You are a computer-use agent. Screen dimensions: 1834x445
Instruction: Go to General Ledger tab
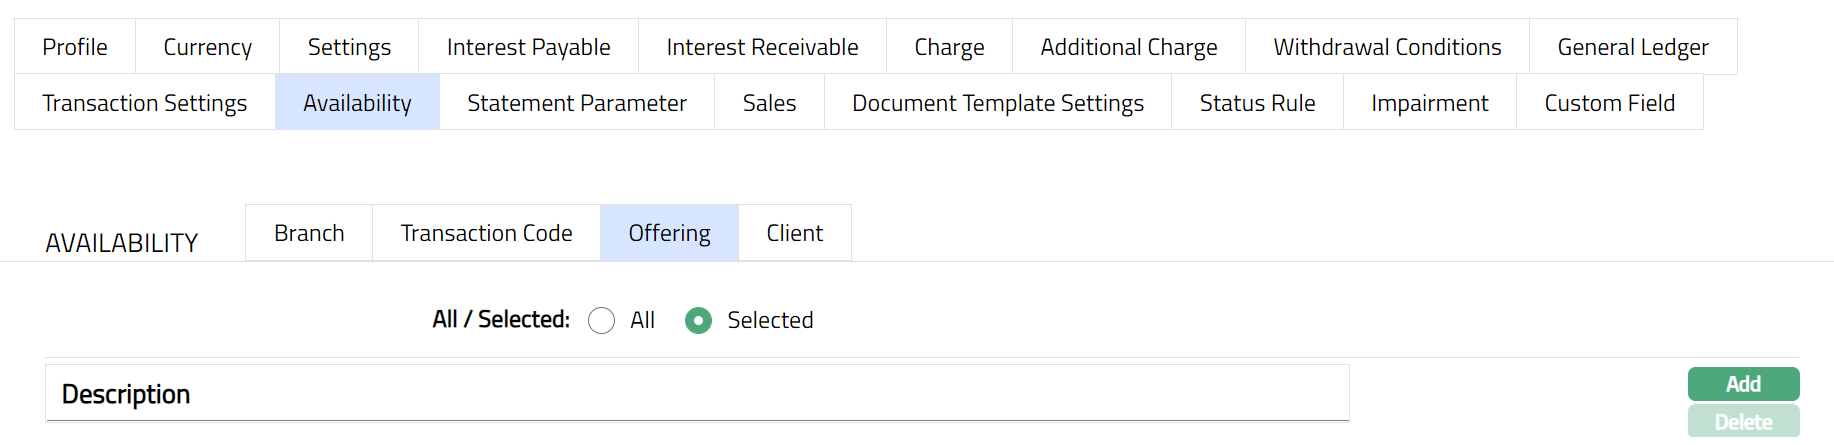1632,47
